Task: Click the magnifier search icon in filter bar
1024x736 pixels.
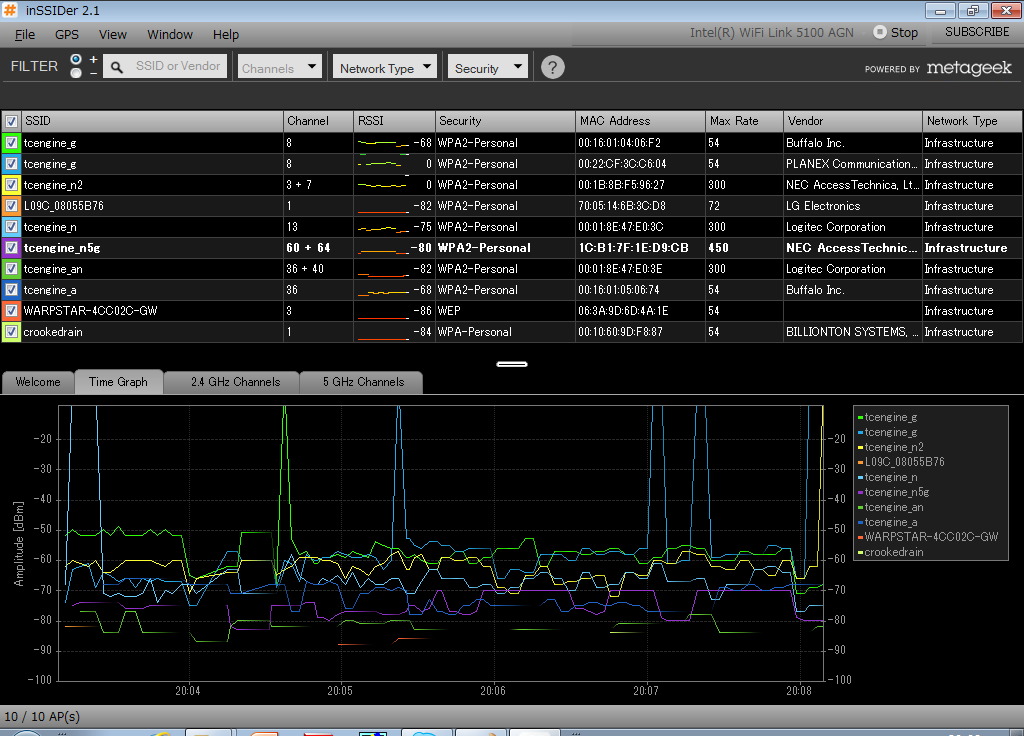Action: click(x=117, y=67)
